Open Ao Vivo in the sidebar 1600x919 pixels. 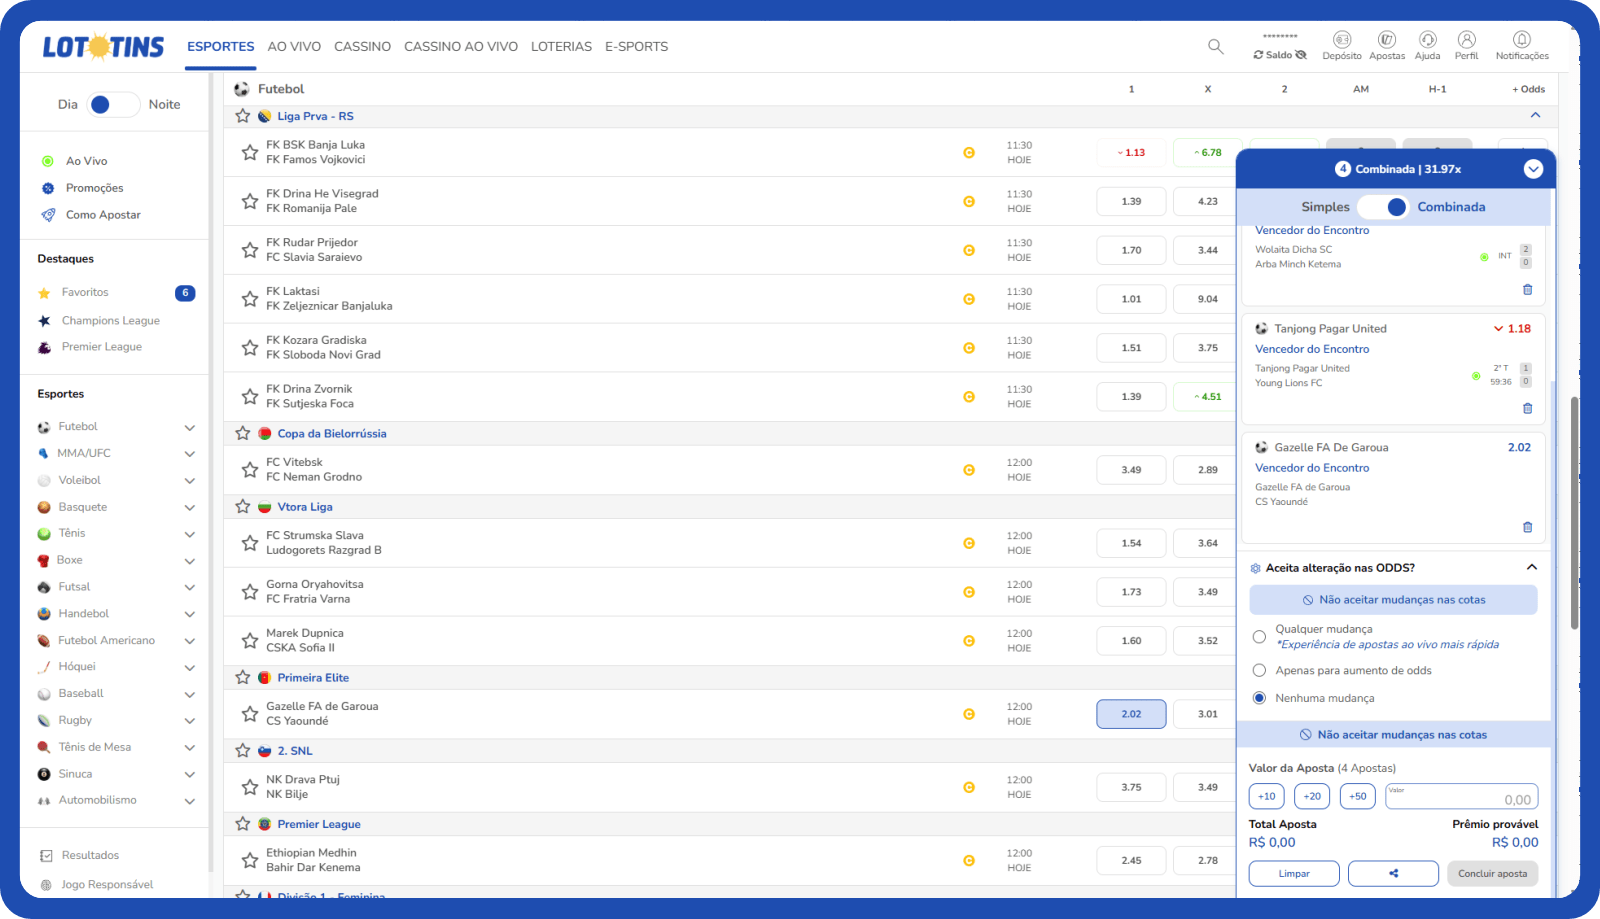[x=87, y=161]
